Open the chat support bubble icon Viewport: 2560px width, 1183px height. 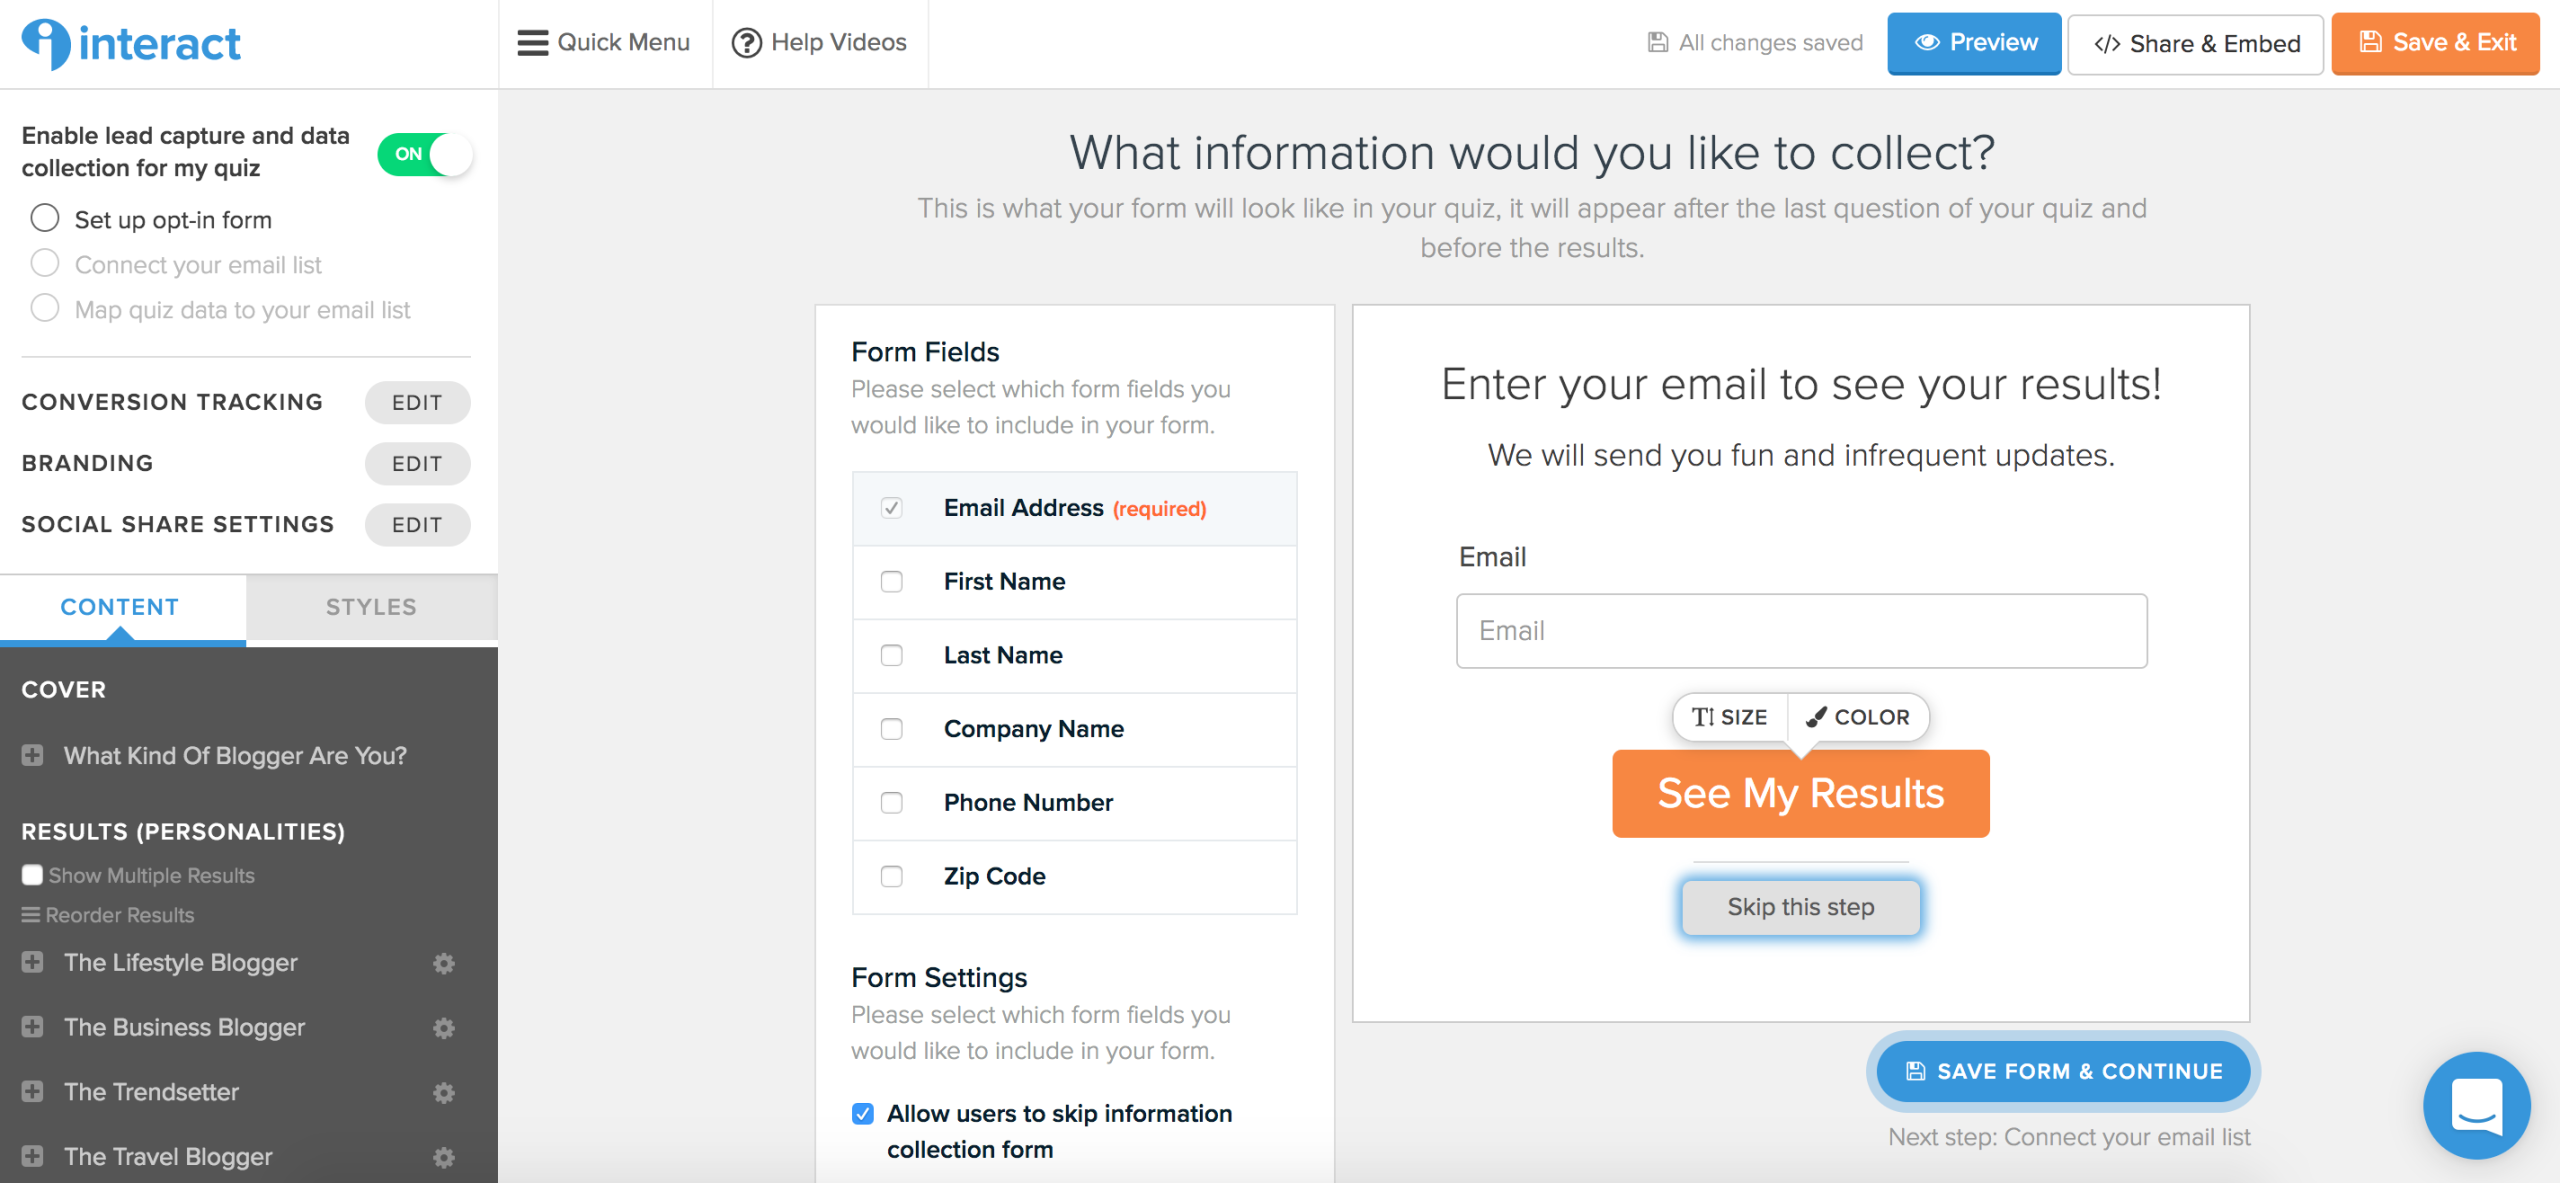tap(2476, 1105)
